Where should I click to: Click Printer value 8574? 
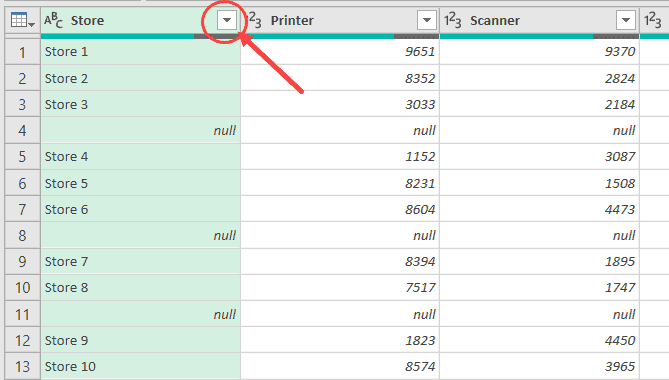[x=340, y=366]
